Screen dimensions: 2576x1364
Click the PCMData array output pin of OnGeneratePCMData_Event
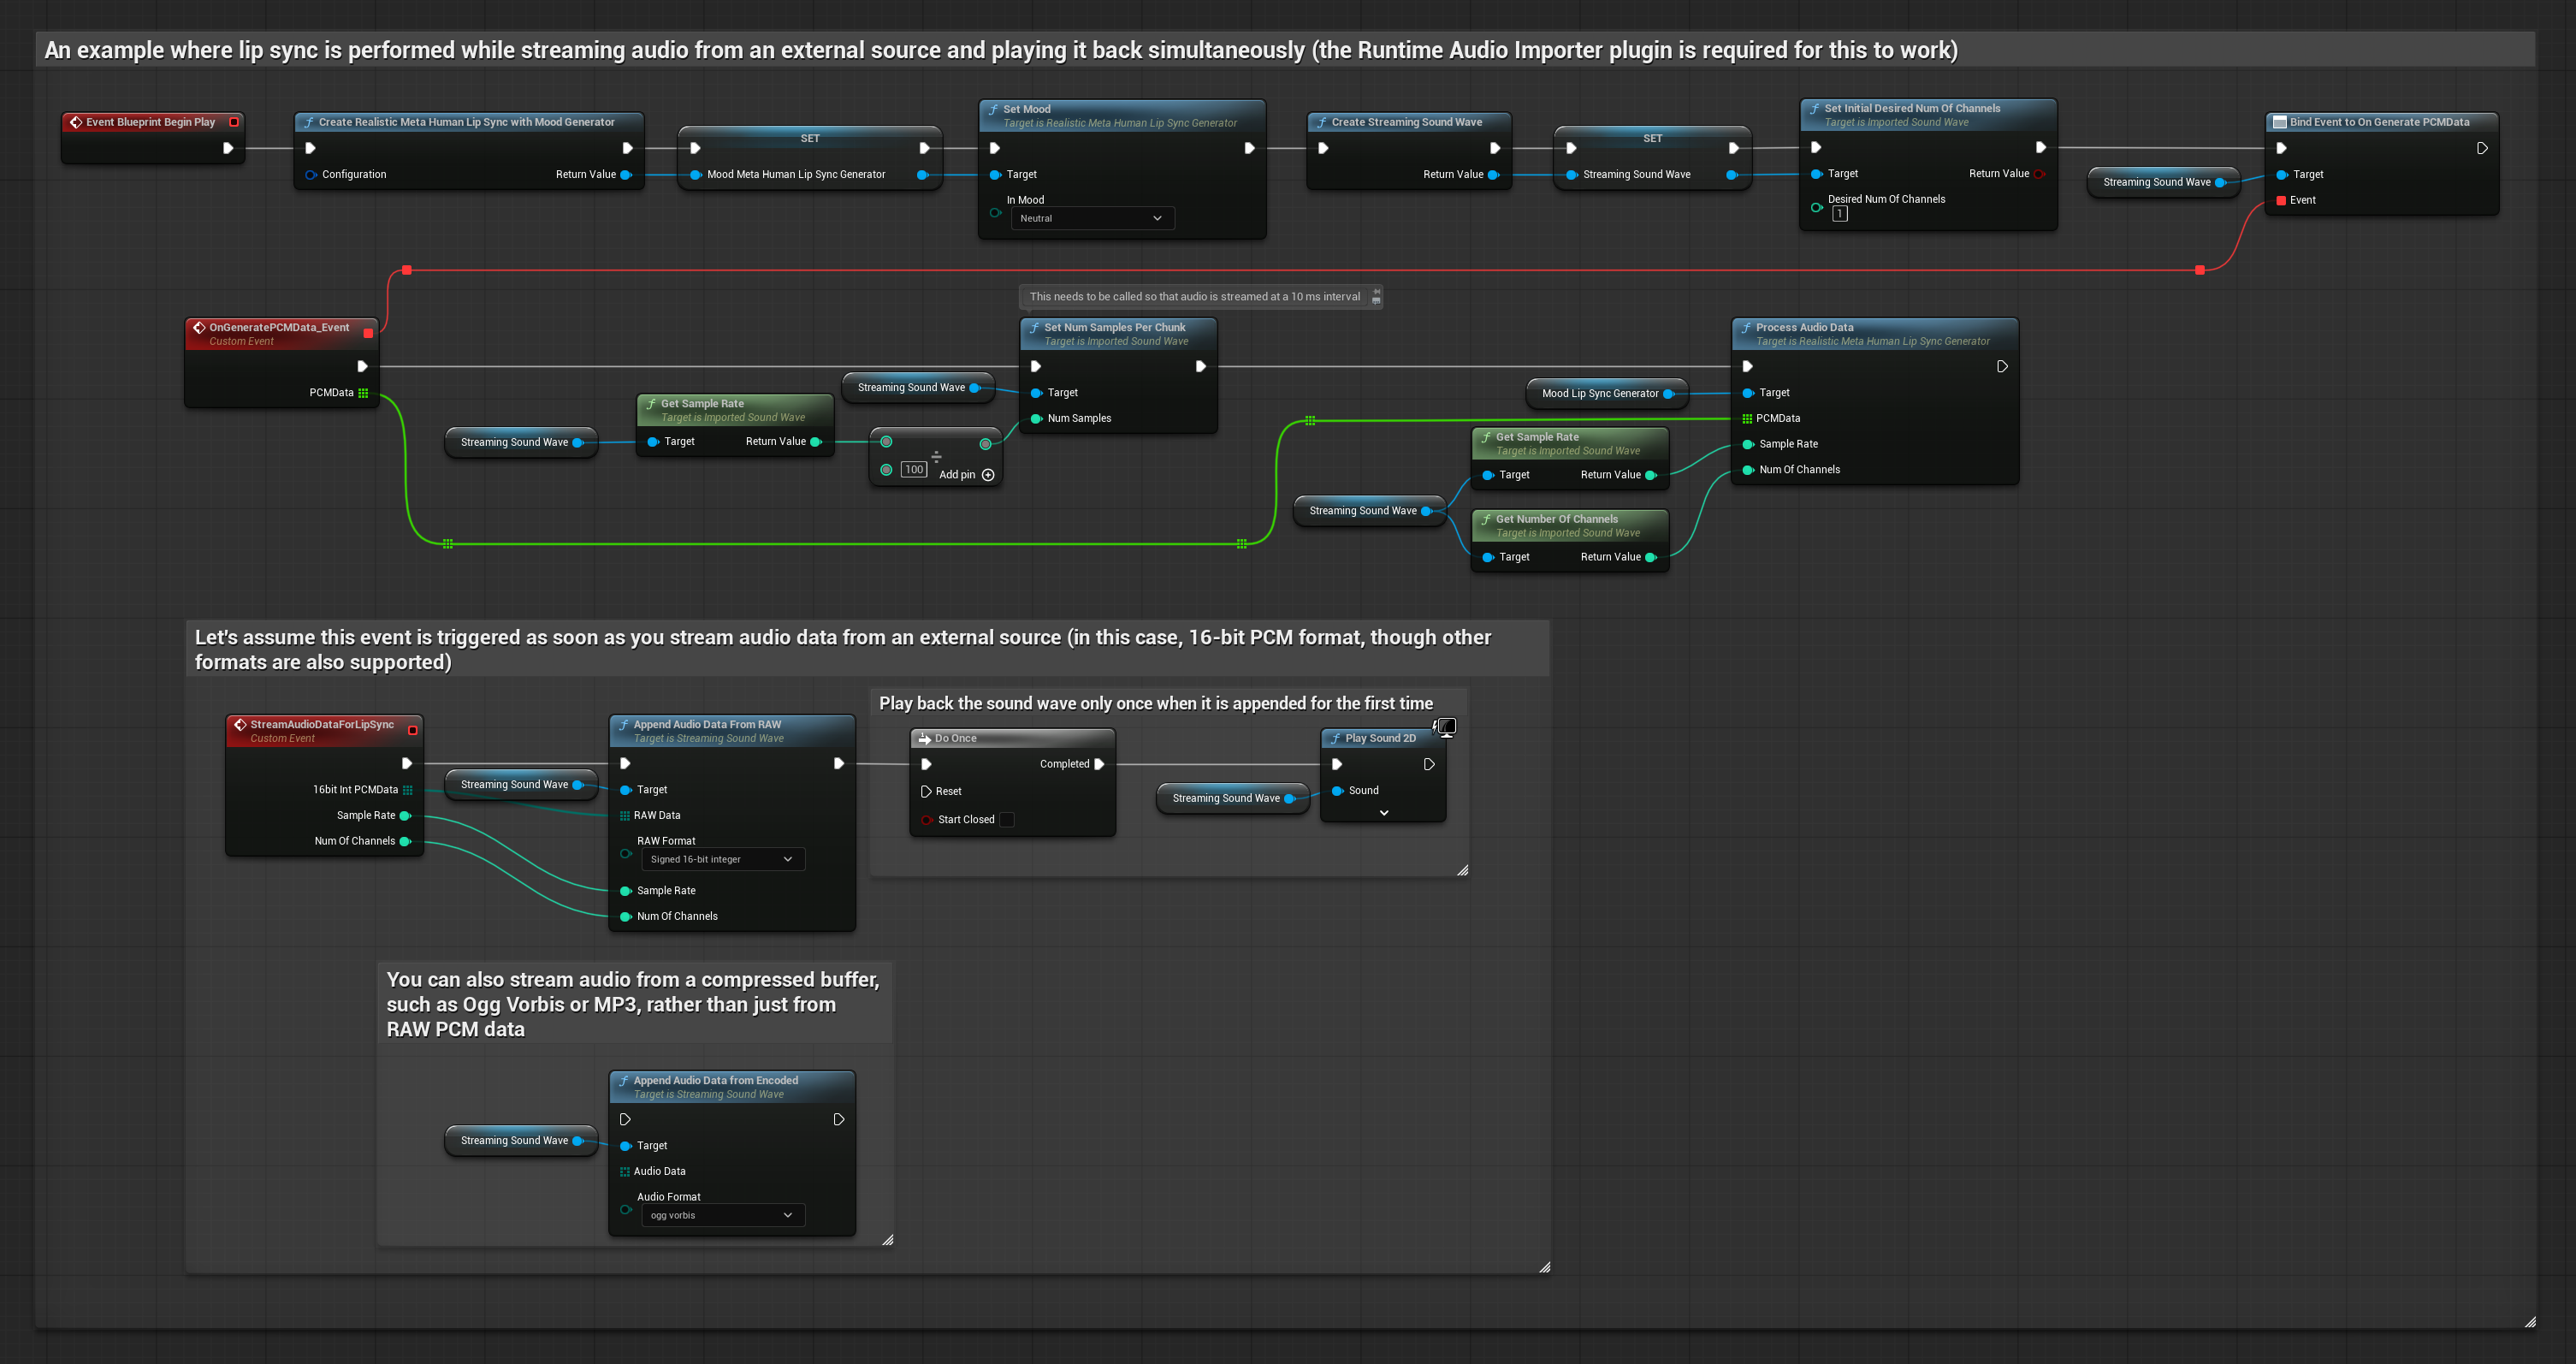[x=363, y=393]
